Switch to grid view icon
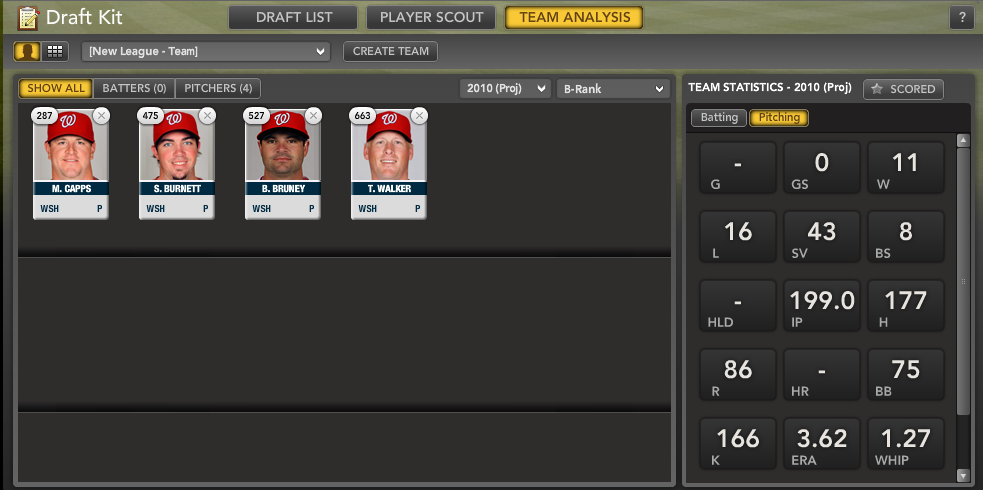Screen dimensions: 983x490 tap(55, 51)
